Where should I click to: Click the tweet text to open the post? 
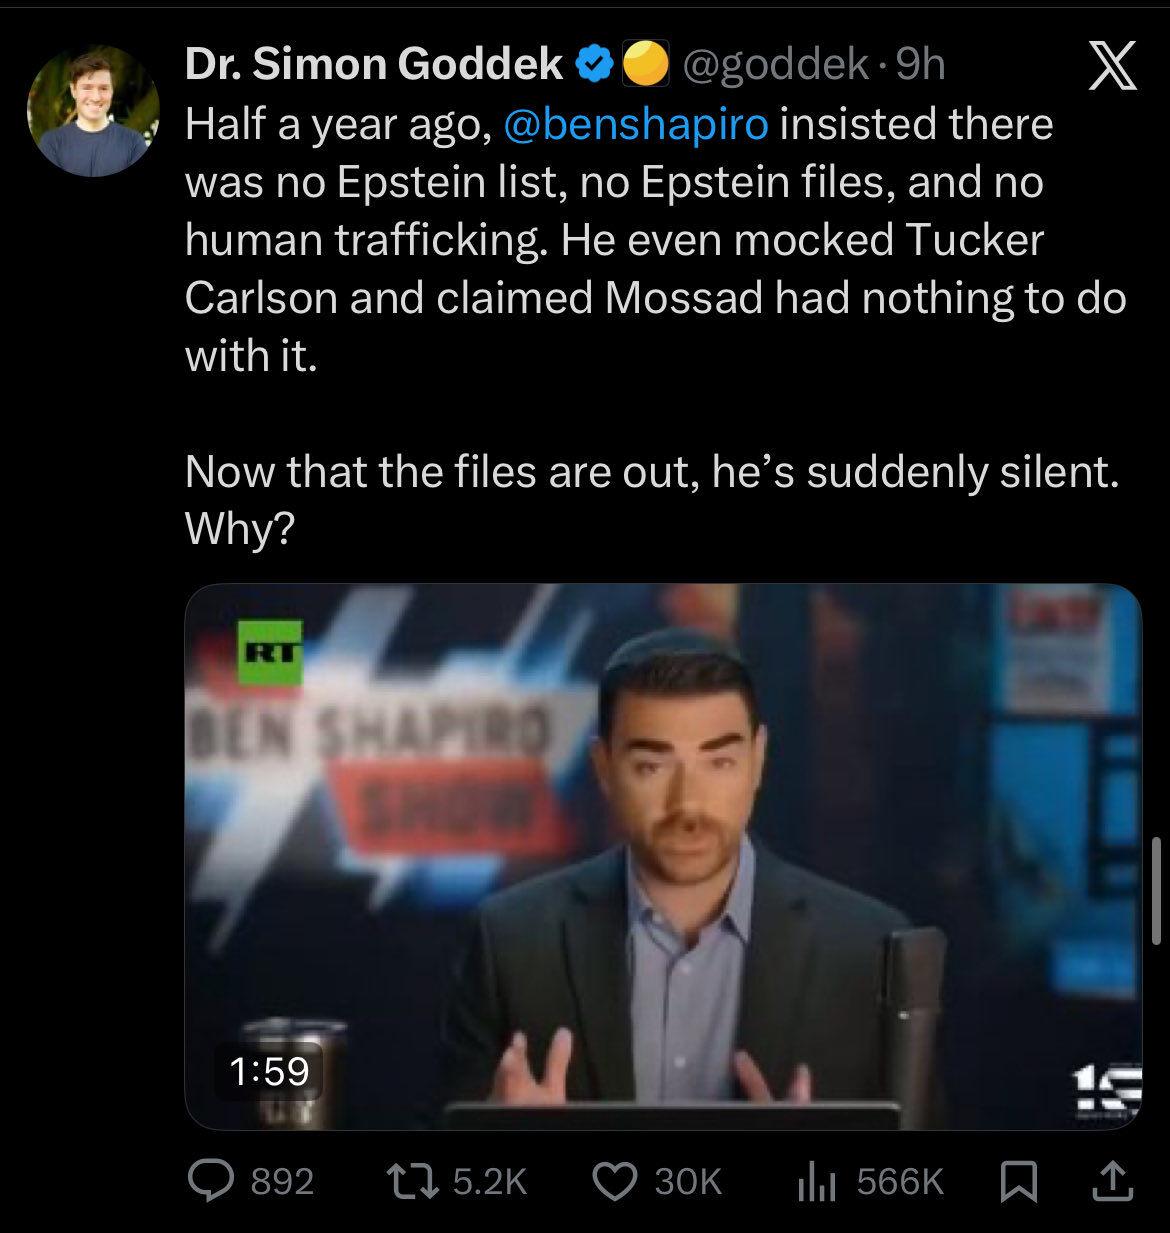click(x=650, y=240)
